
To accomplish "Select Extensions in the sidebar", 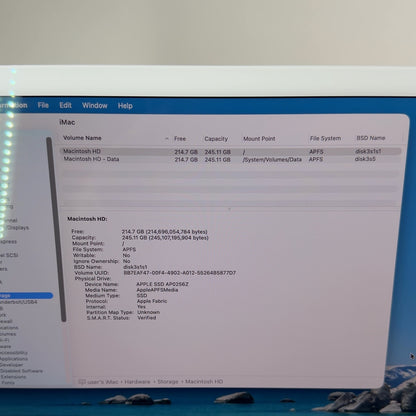I will (x=13, y=377).
